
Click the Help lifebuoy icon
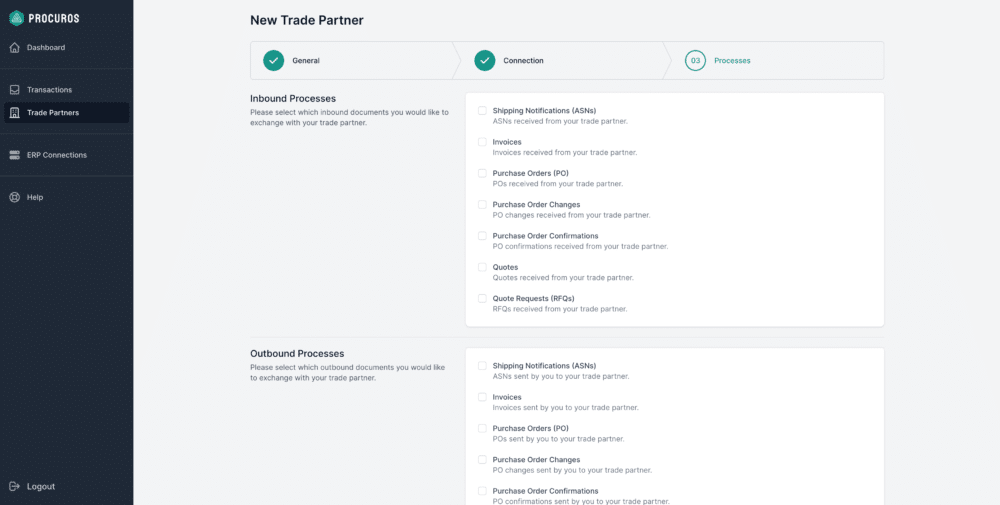15,197
